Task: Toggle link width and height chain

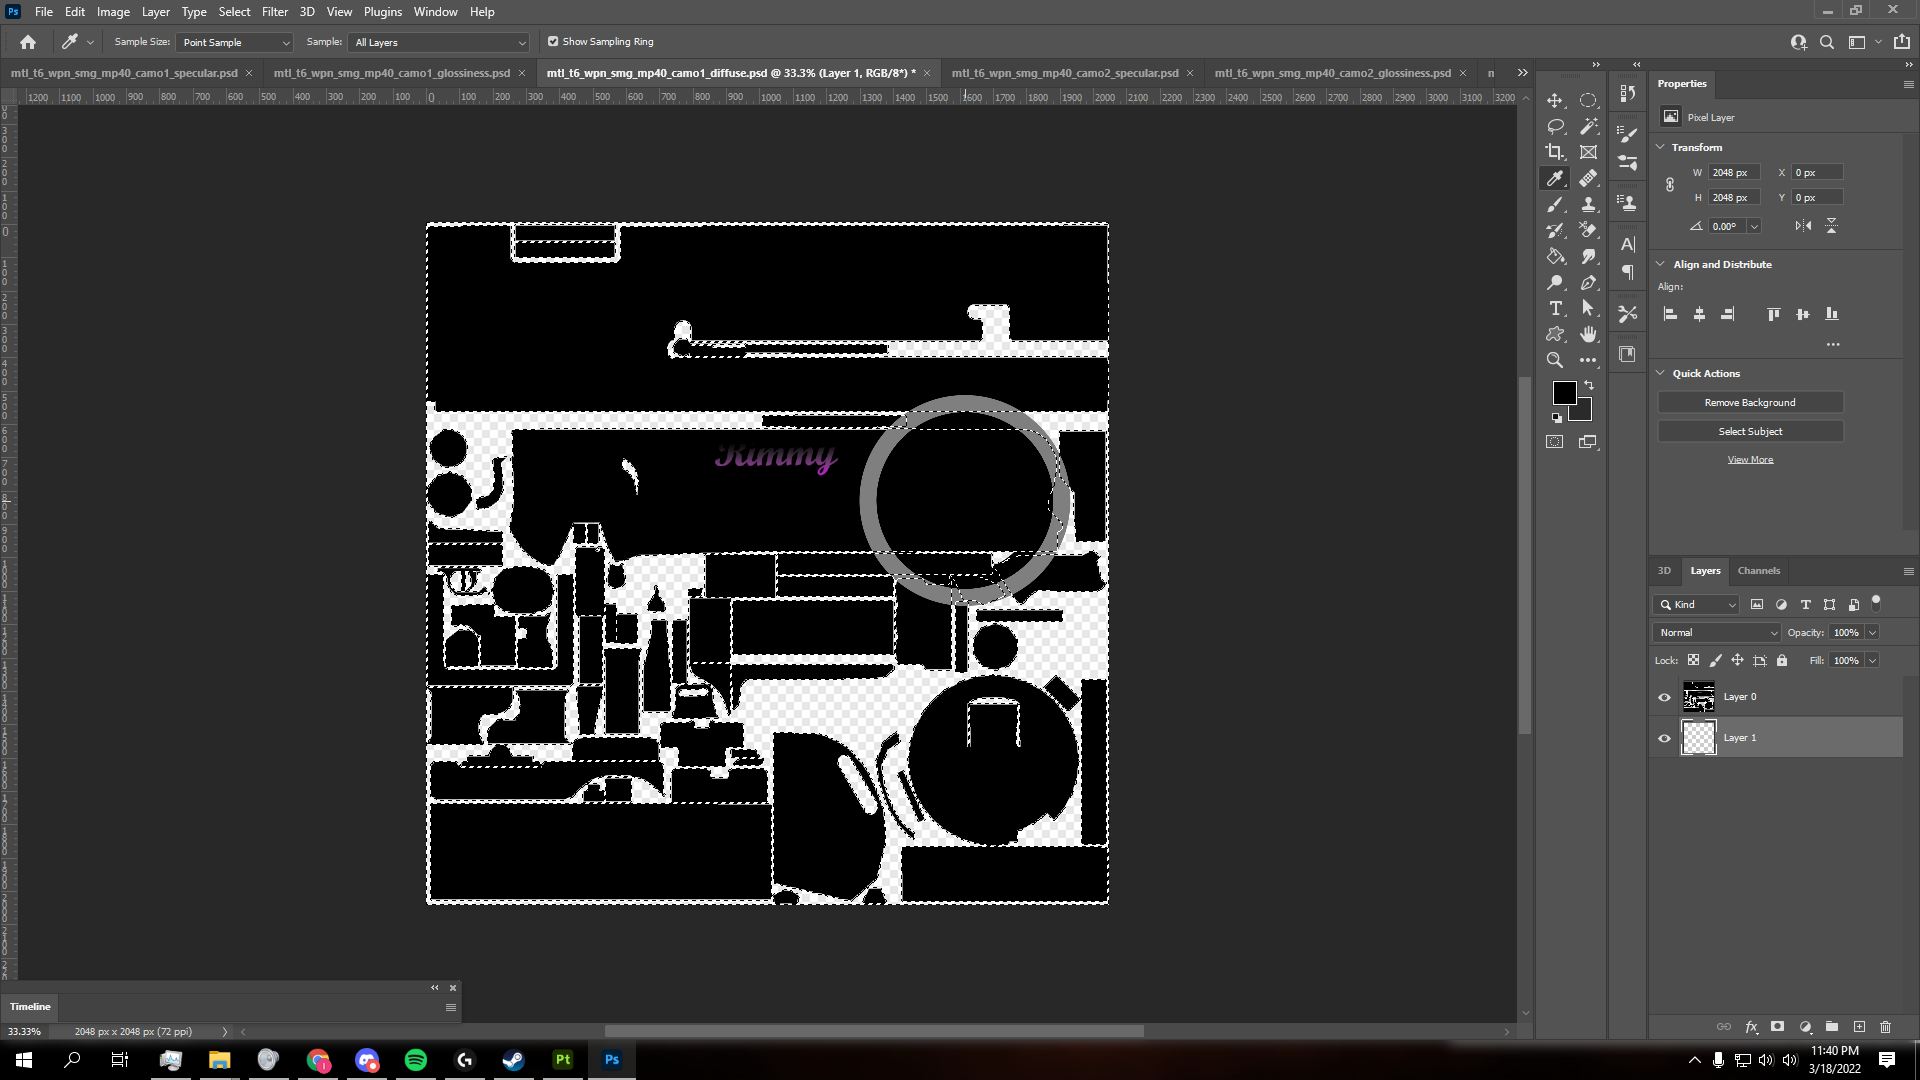Action: 1669,185
